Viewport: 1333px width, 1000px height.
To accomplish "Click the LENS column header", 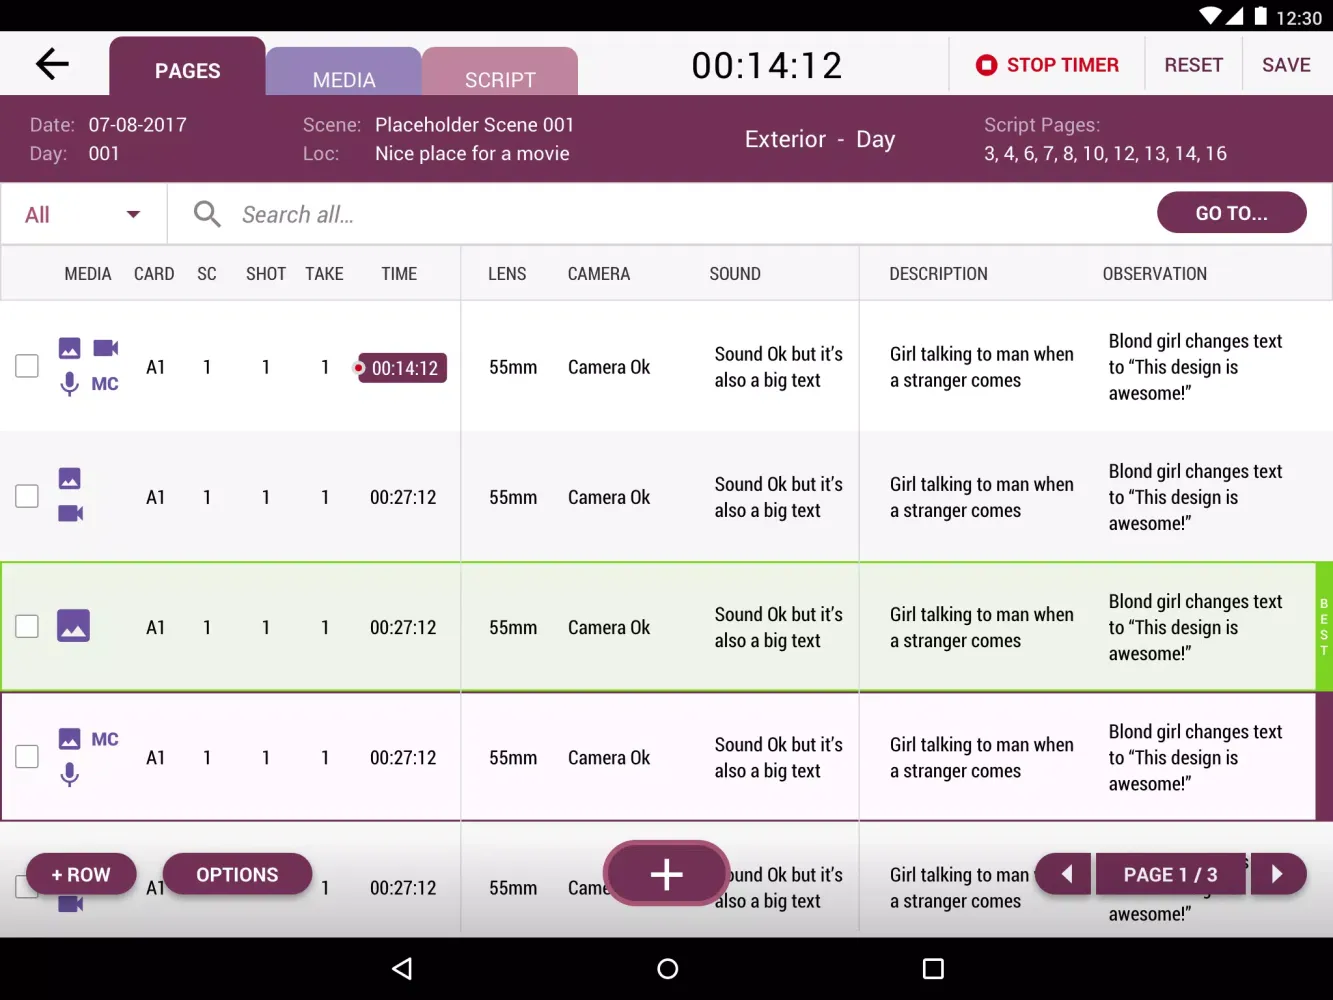I will tap(507, 274).
